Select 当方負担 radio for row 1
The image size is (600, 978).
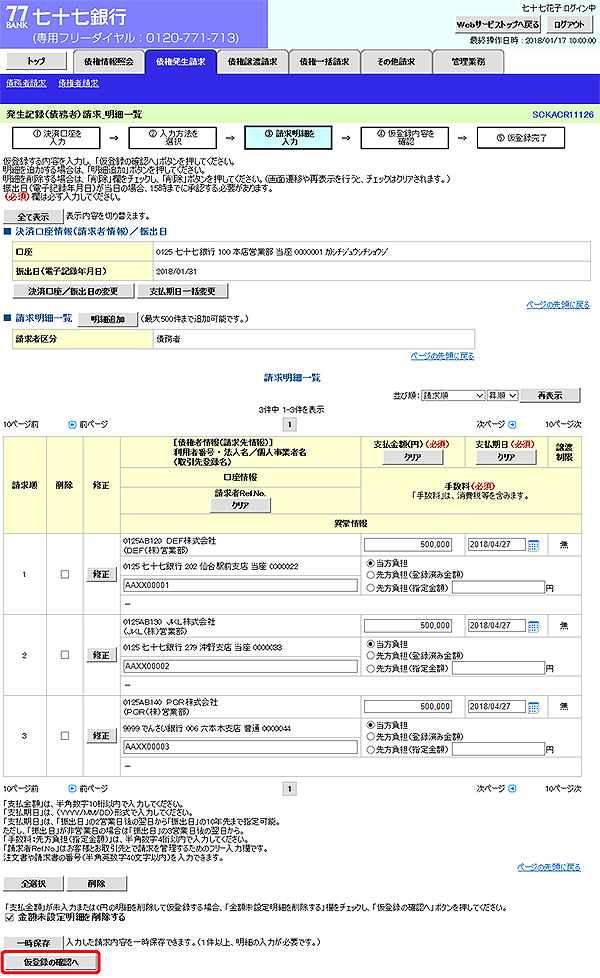370,563
